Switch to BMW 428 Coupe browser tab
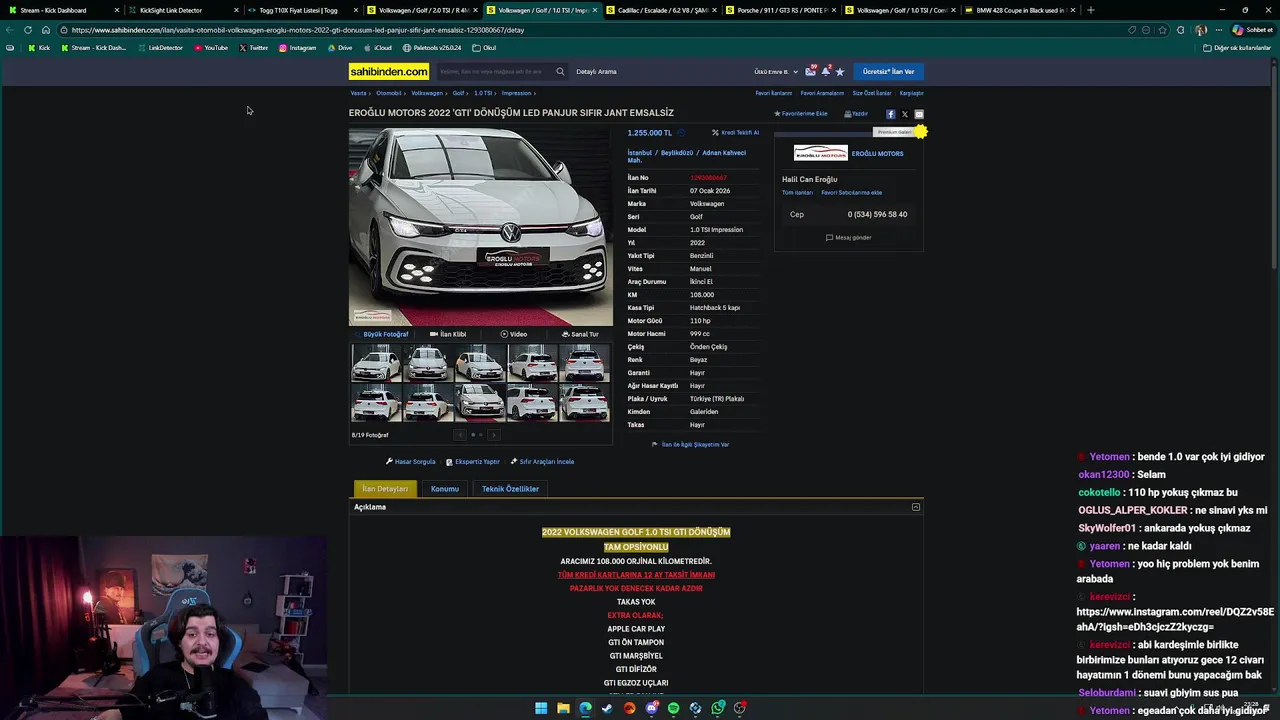 pyautogui.click(x=1020, y=10)
